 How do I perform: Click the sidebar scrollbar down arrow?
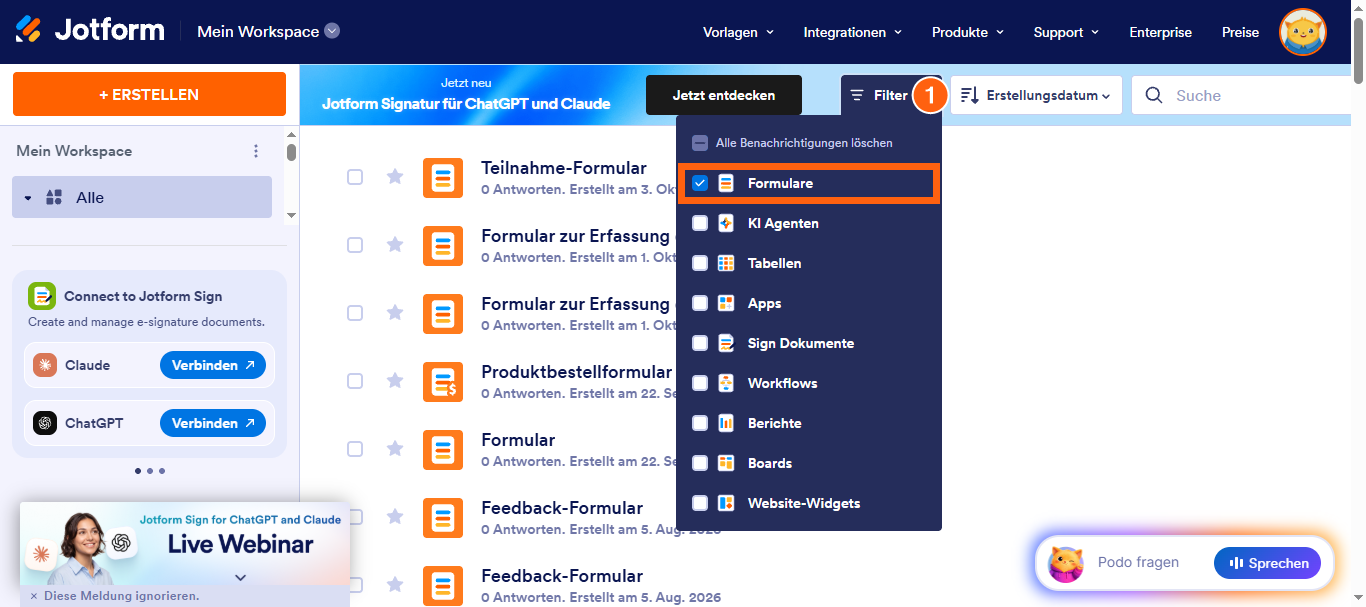291,215
